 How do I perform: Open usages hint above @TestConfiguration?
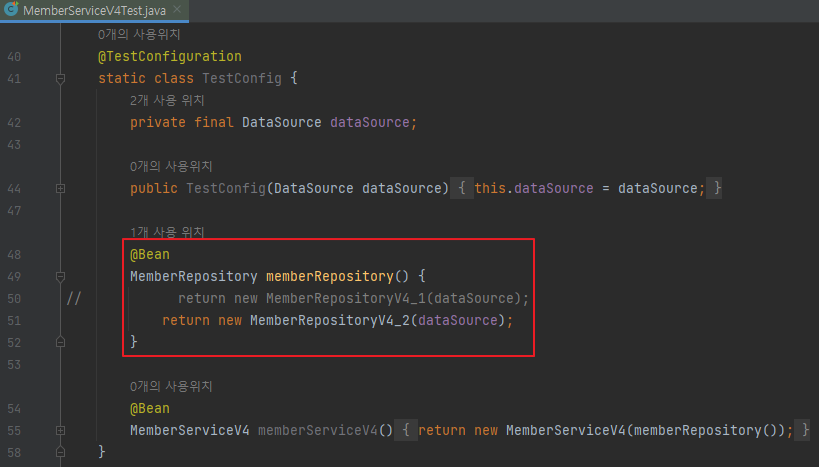(139, 34)
